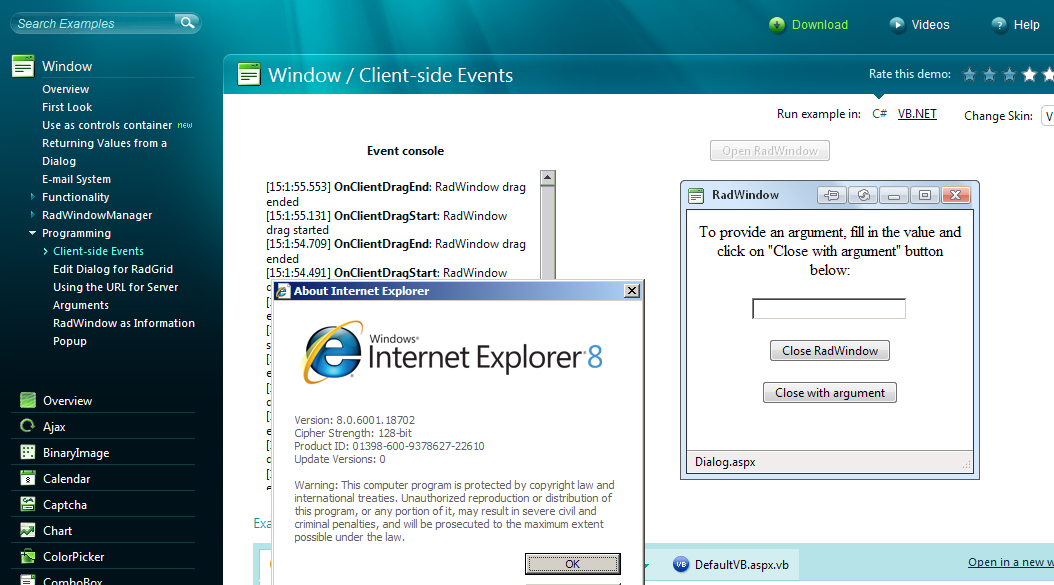This screenshot has width=1054, height=585.
Task: Click the Videos link
Action: pyautogui.click(x=930, y=25)
